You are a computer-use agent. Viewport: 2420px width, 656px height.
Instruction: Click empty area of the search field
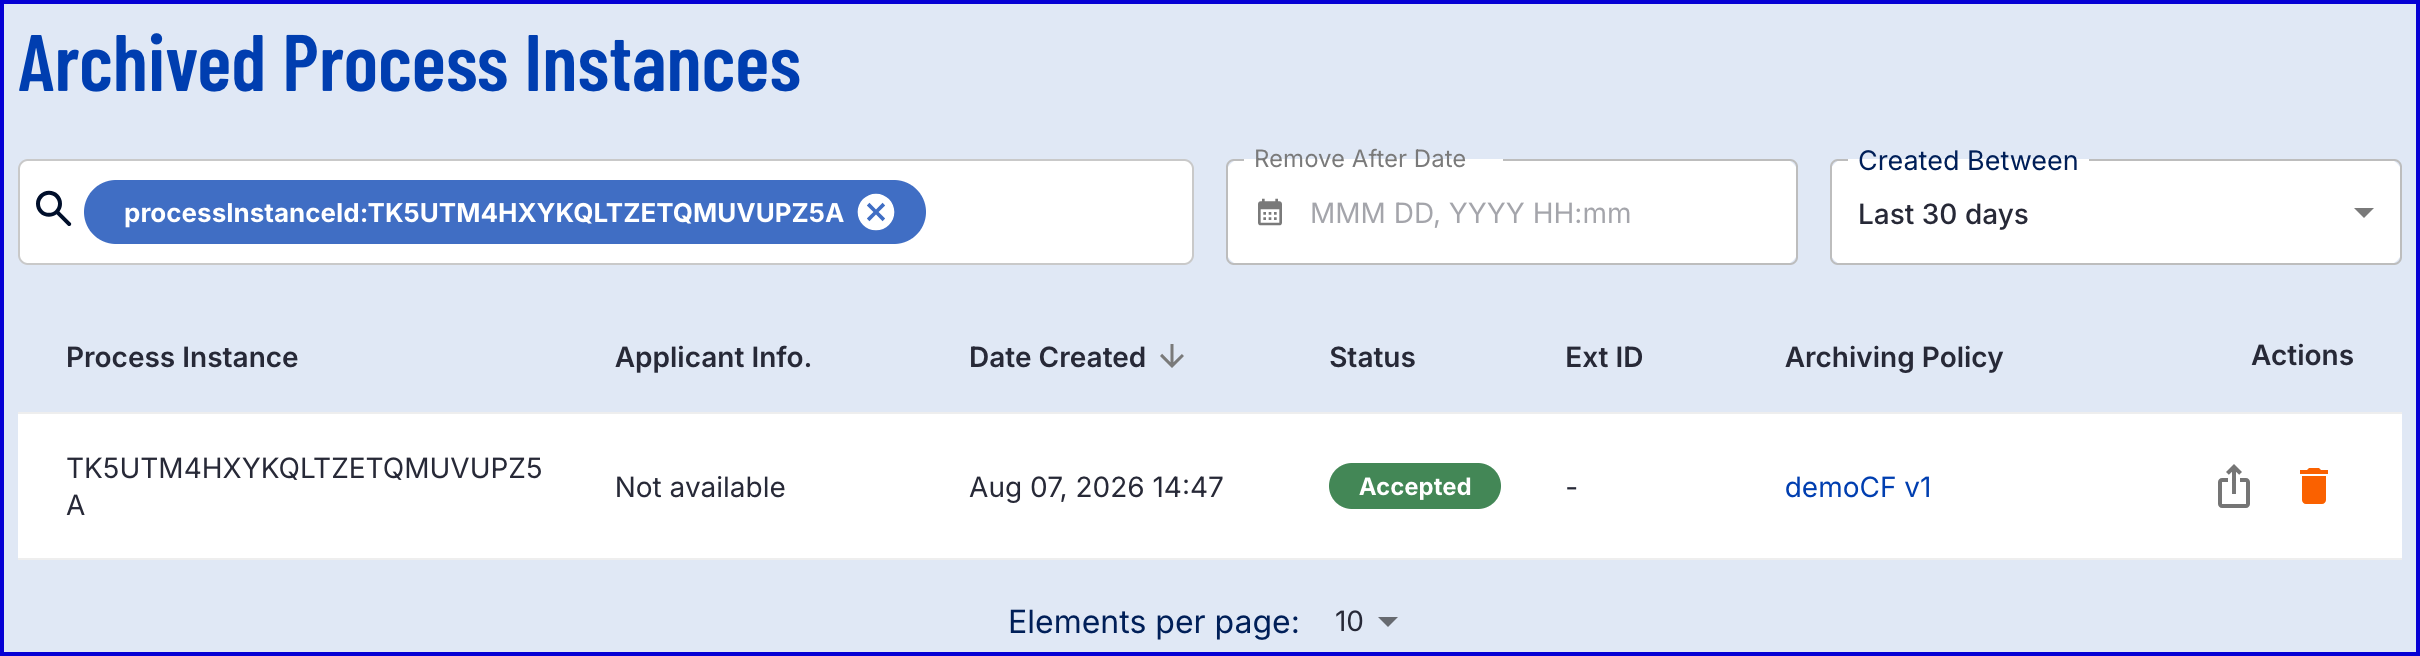coord(1058,212)
